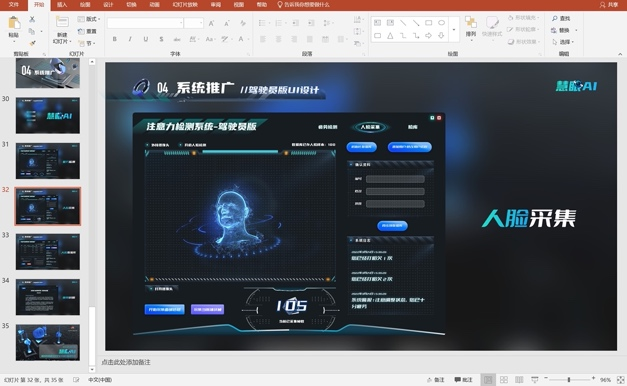Image resolution: width=627 pixels, height=386 pixels.
Task: Choose the right arrow shape
Action: [429, 36]
